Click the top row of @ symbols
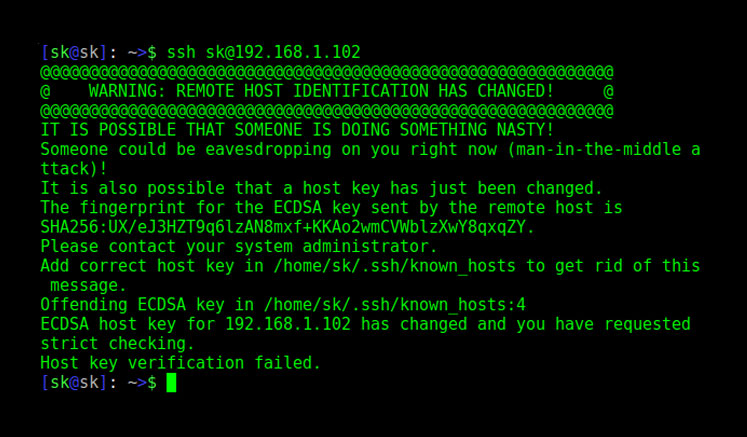The height and width of the screenshot is (437, 747). pos(327,72)
